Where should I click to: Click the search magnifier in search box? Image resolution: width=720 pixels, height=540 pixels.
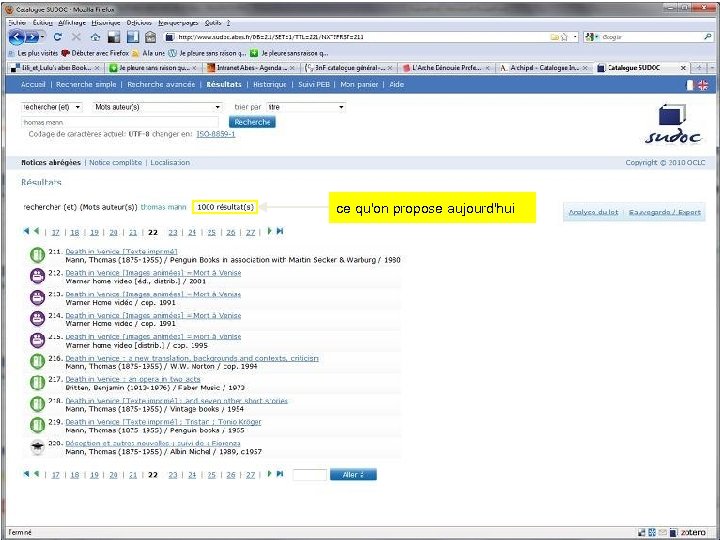point(708,37)
